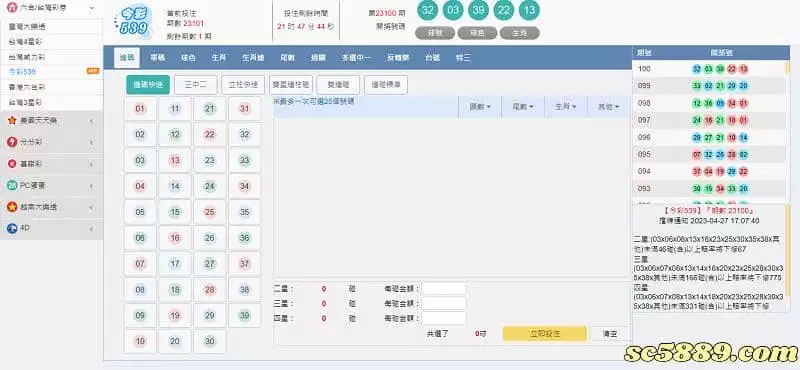Screen dimensions: 800x370
Task: Select number 18 on the pick grid
Action: click(175, 290)
